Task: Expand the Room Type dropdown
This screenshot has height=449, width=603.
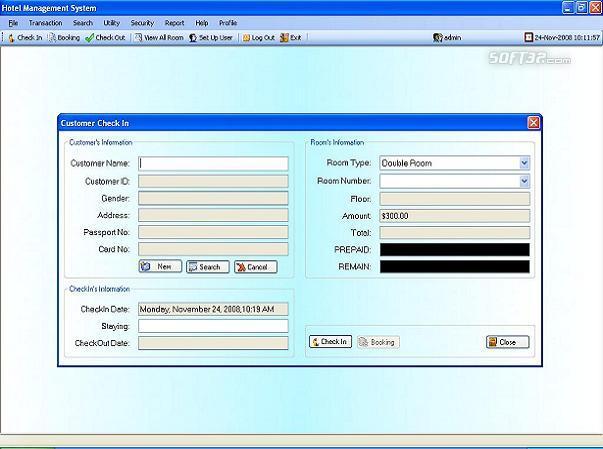Action: (524, 163)
